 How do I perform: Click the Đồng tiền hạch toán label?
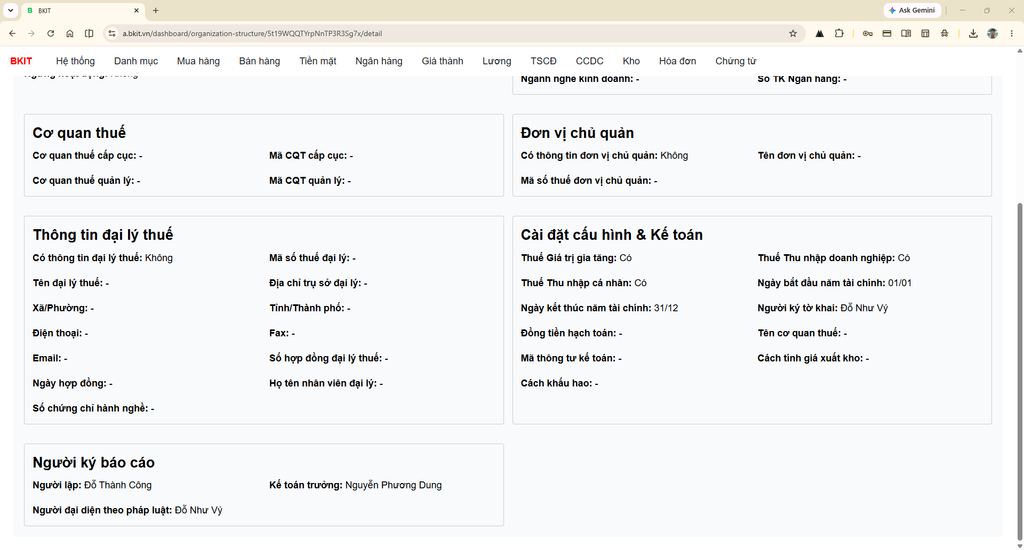(568, 333)
